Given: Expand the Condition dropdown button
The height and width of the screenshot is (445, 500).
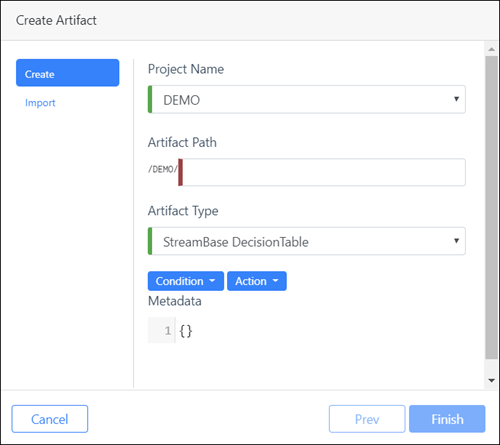Looking at the screenshot, I should click(186, 281).
